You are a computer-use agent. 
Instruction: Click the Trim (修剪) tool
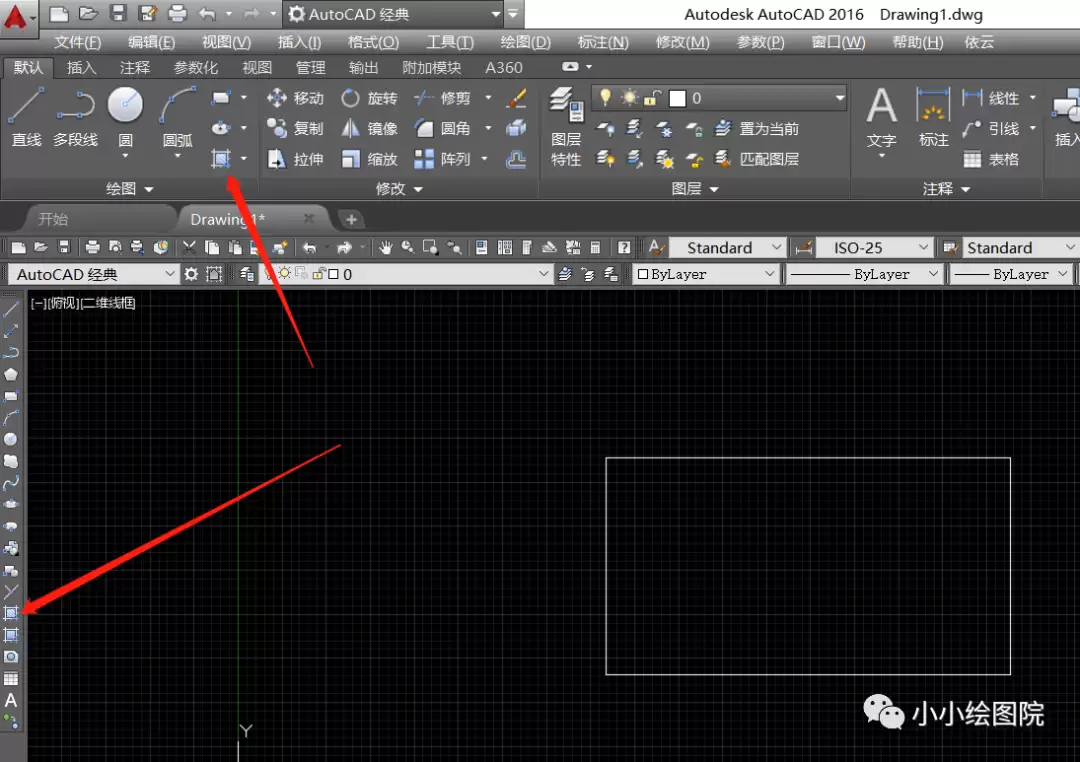click(442, 99)
